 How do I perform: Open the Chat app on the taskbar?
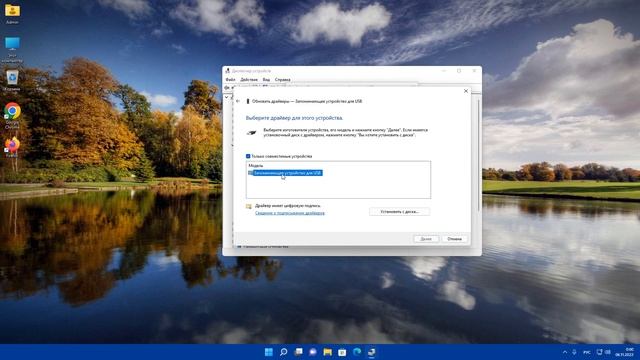(x=313, y=352)
